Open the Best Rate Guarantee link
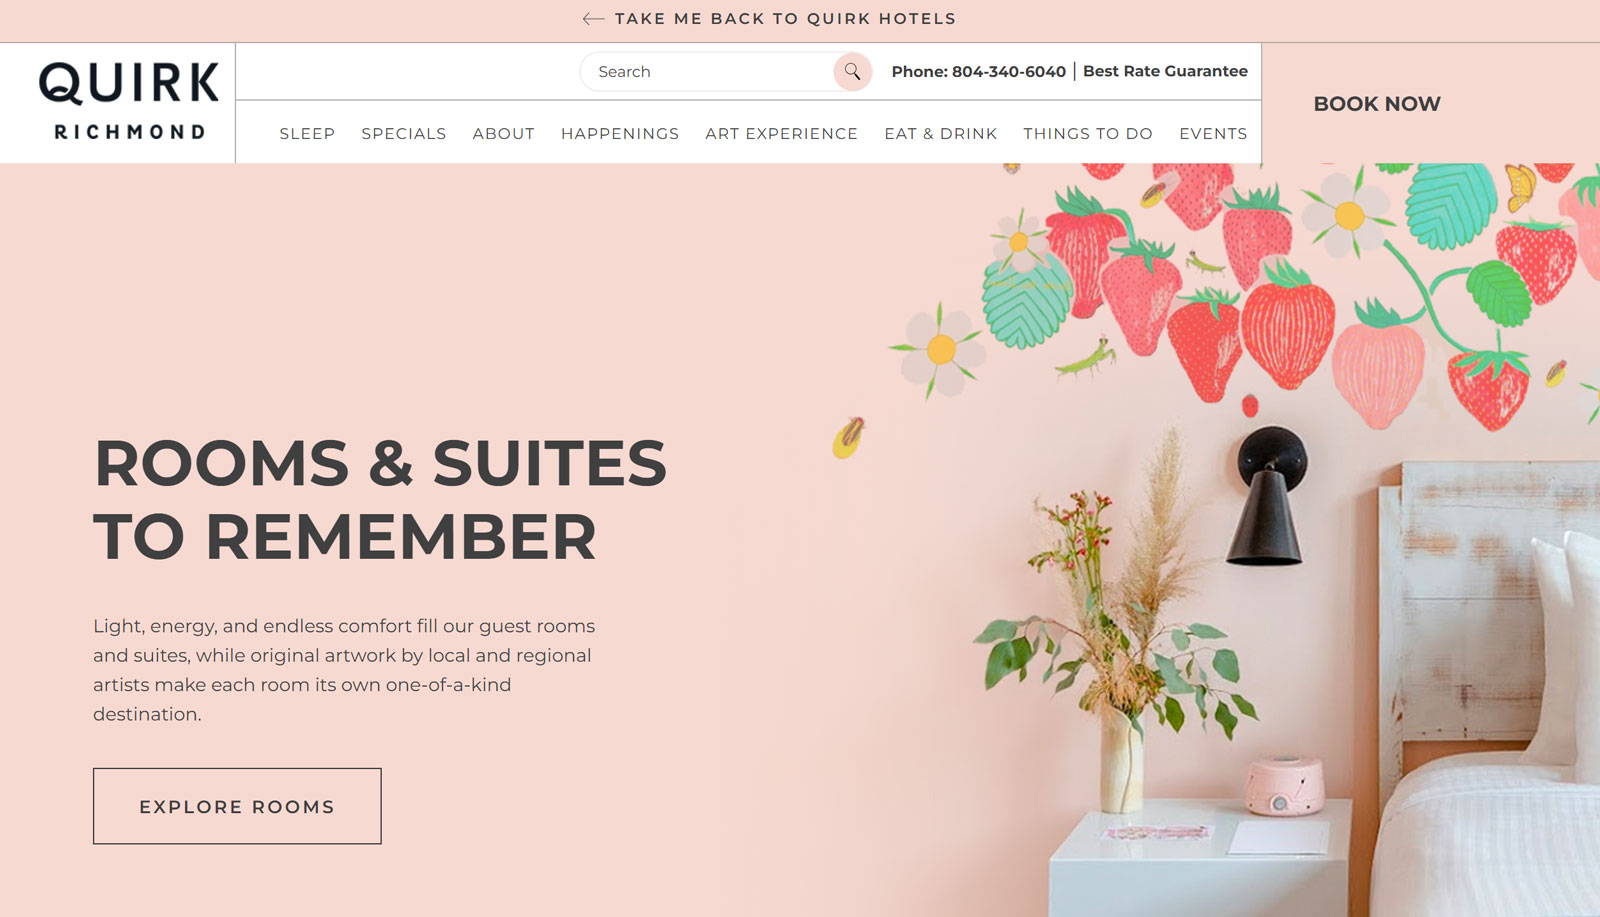 tap(1165, 71)
